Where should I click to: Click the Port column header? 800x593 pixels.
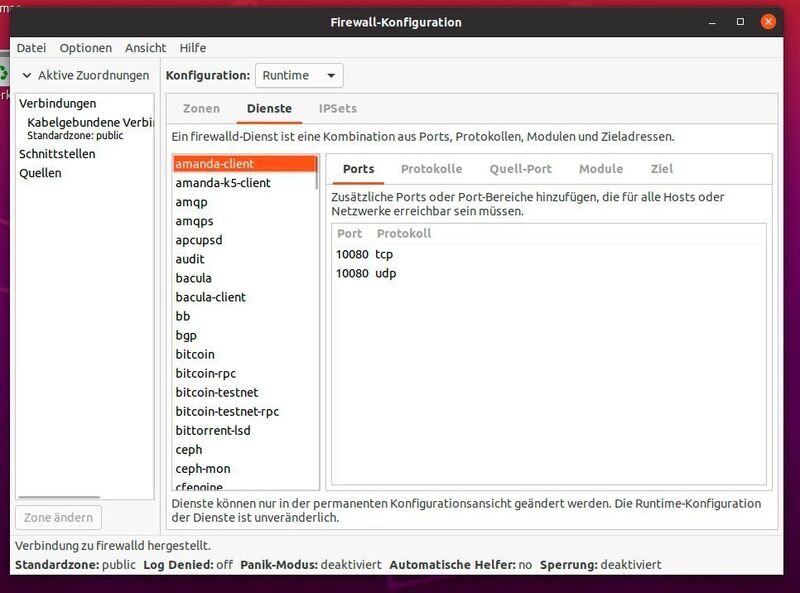[x=349, y=234]
